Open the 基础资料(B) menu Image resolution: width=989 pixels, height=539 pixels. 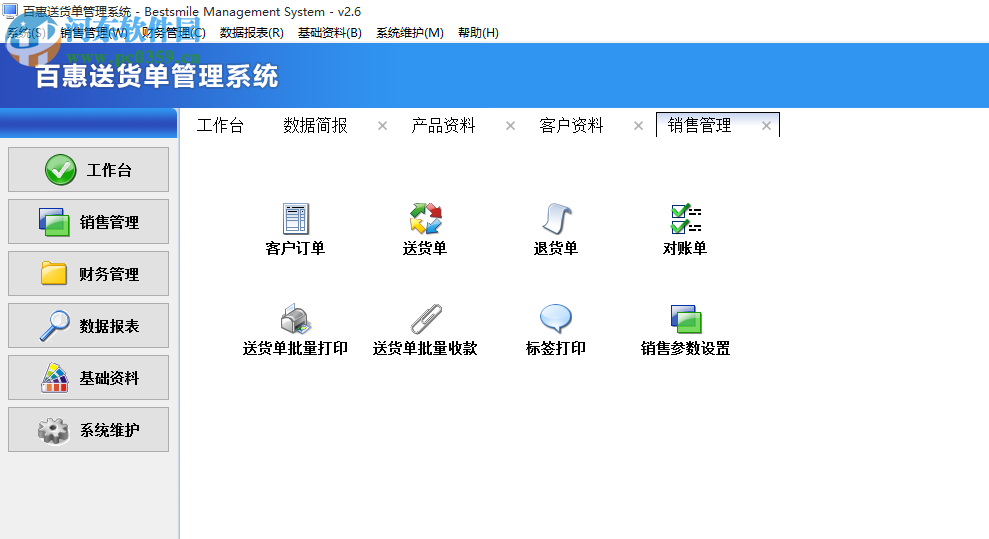(330, 33)
